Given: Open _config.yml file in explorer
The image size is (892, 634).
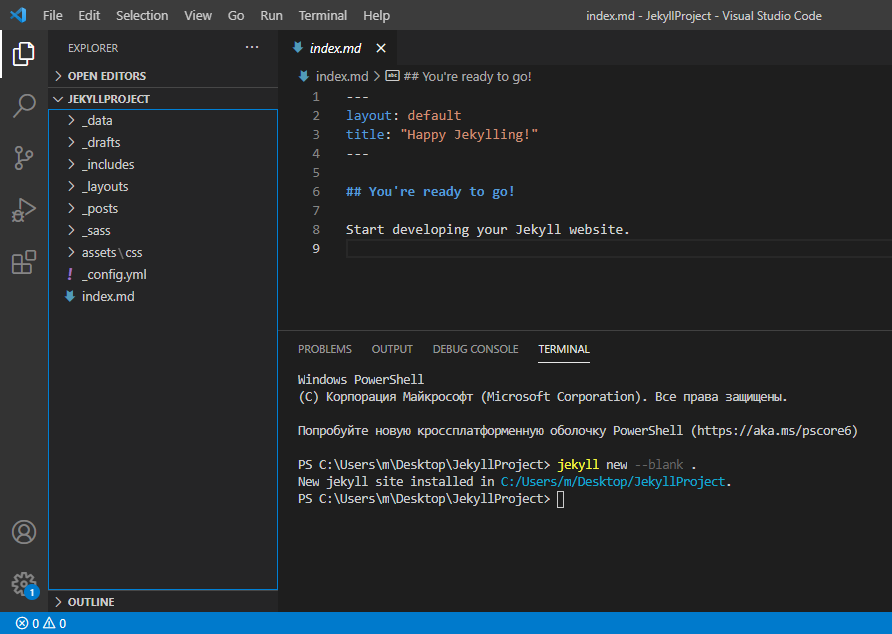Looking at the screenshot, I should (114, 274).
